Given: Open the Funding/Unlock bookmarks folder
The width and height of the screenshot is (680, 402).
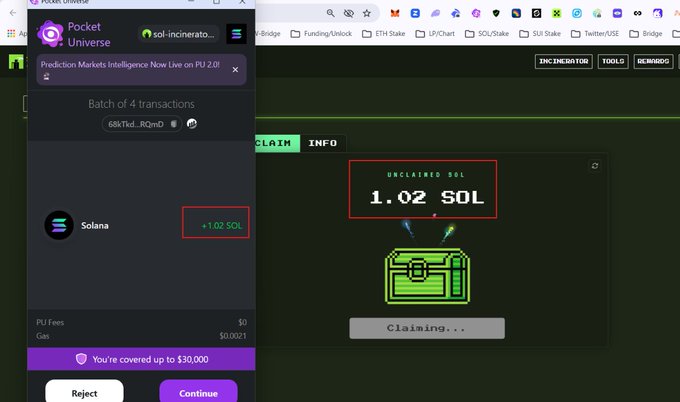Looking at the screenshot, I should point(321,33).
